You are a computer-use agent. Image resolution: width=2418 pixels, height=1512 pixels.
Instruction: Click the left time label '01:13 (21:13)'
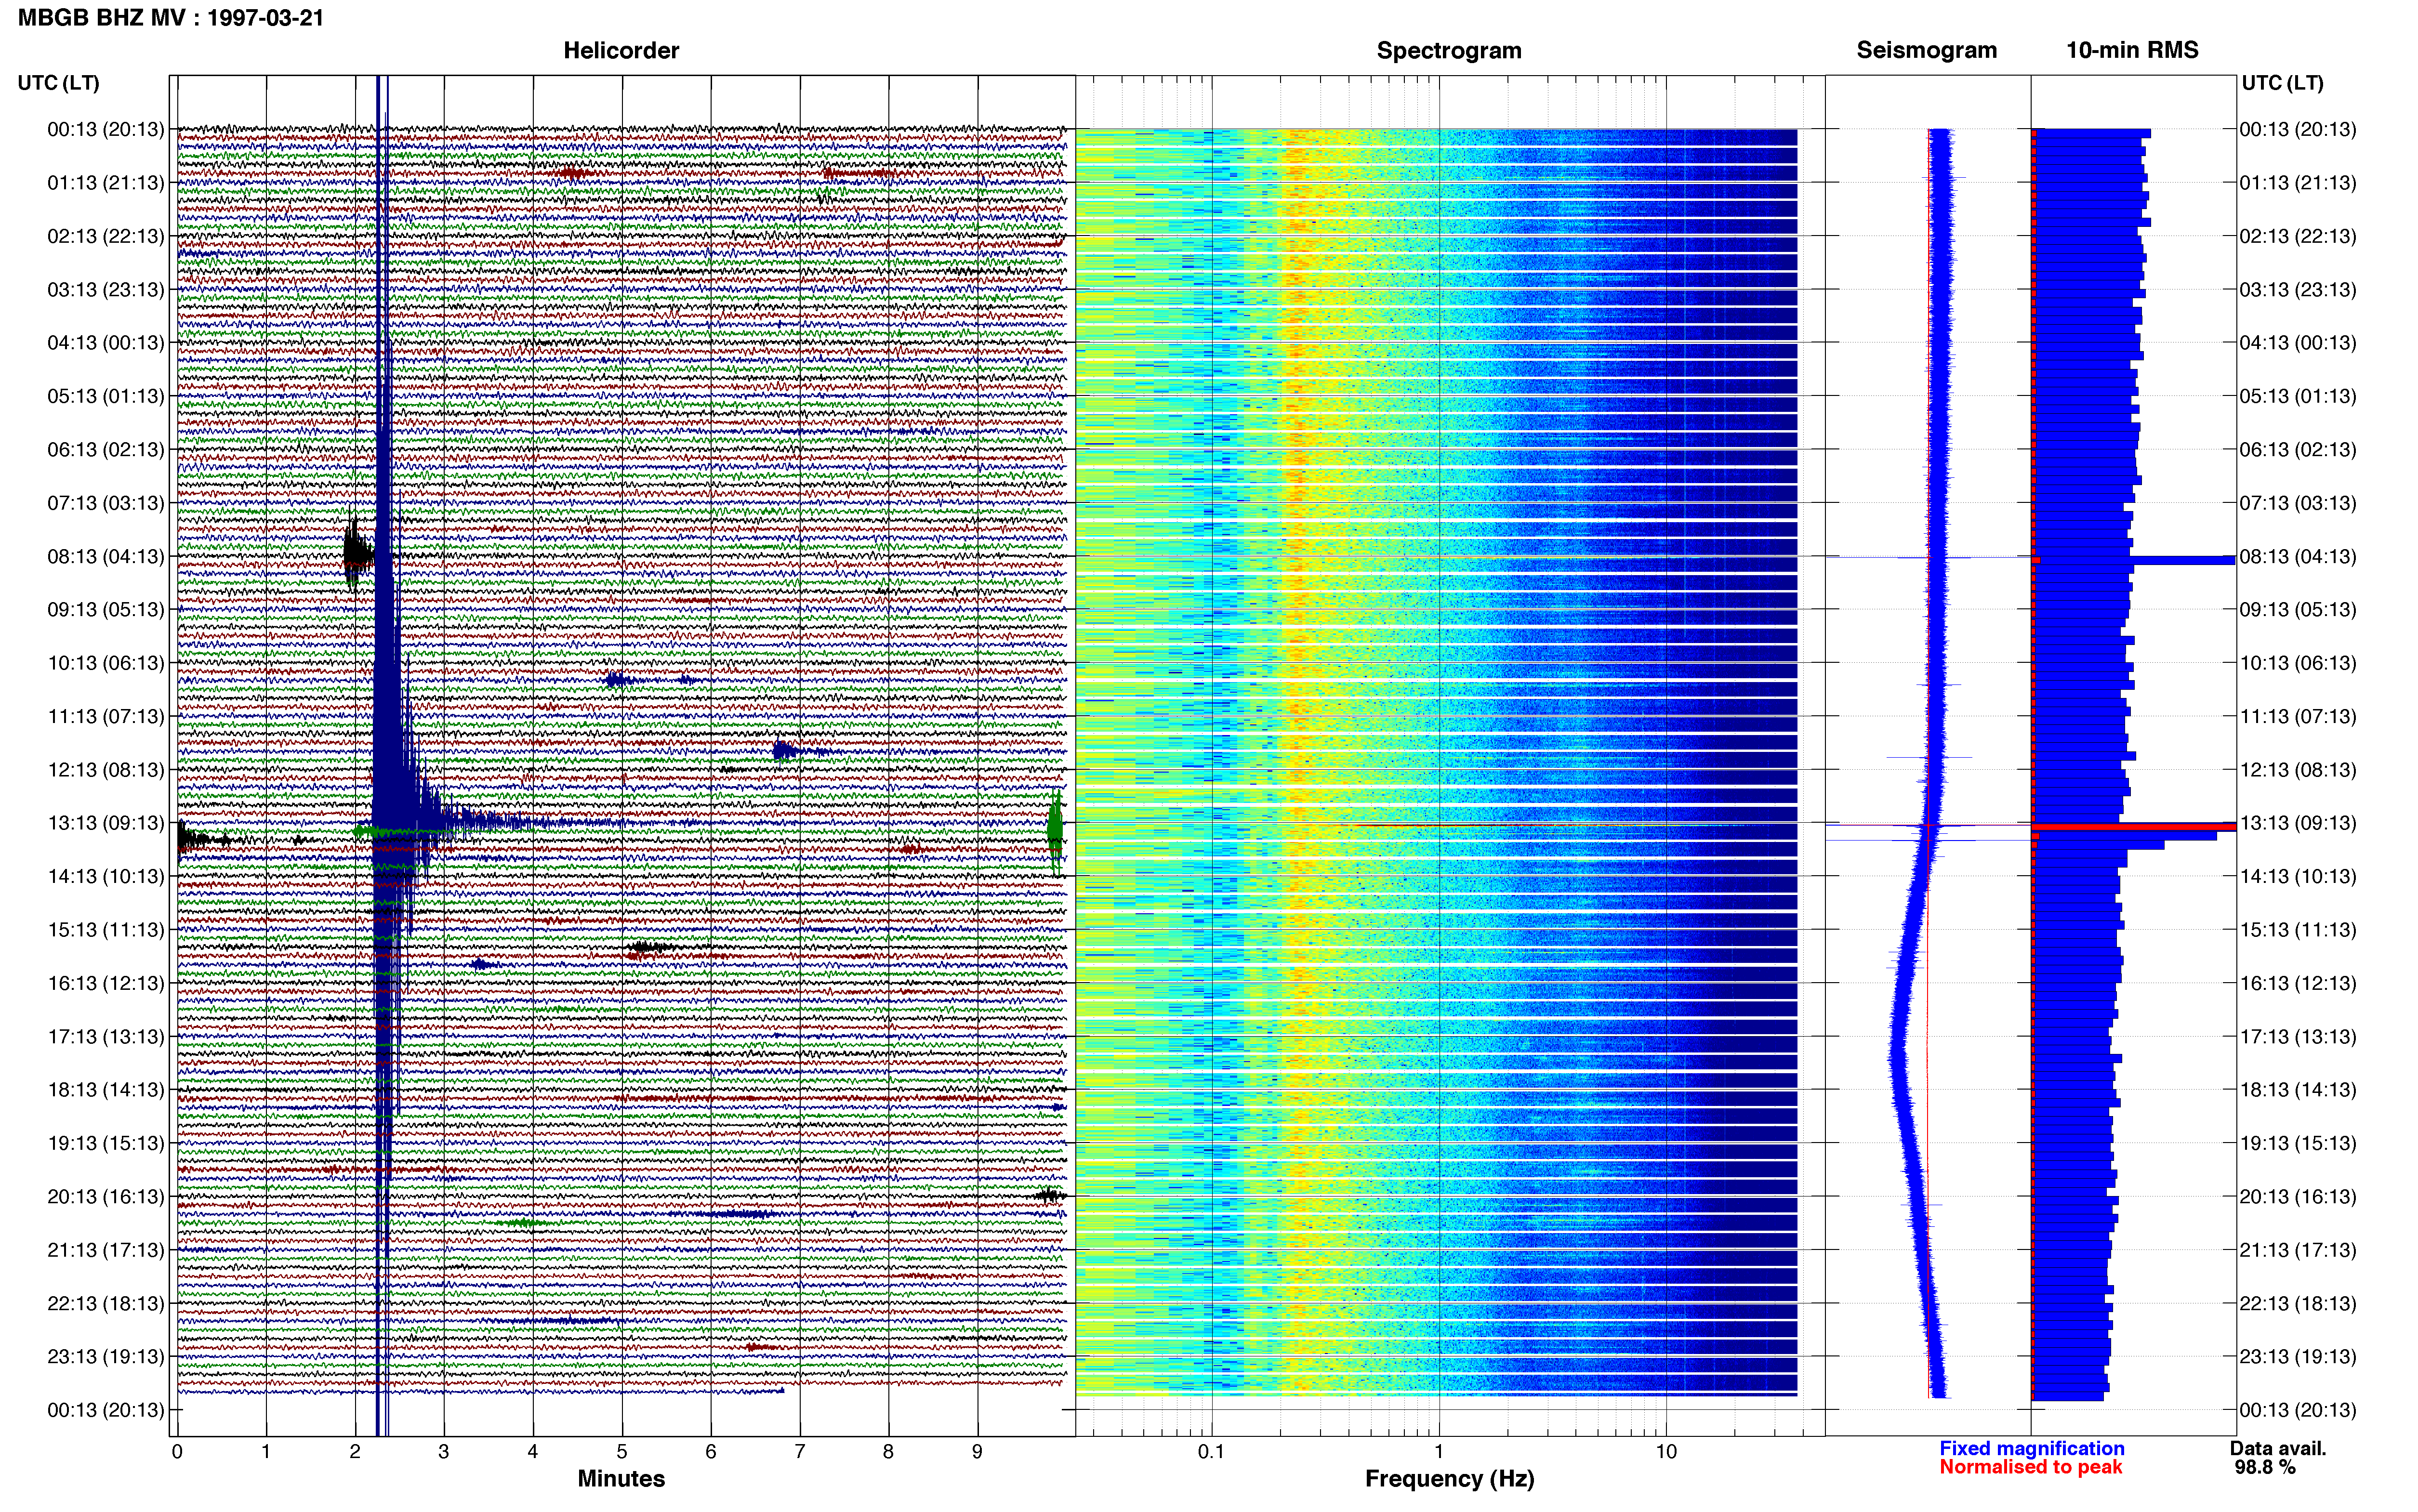pos(105,183)
